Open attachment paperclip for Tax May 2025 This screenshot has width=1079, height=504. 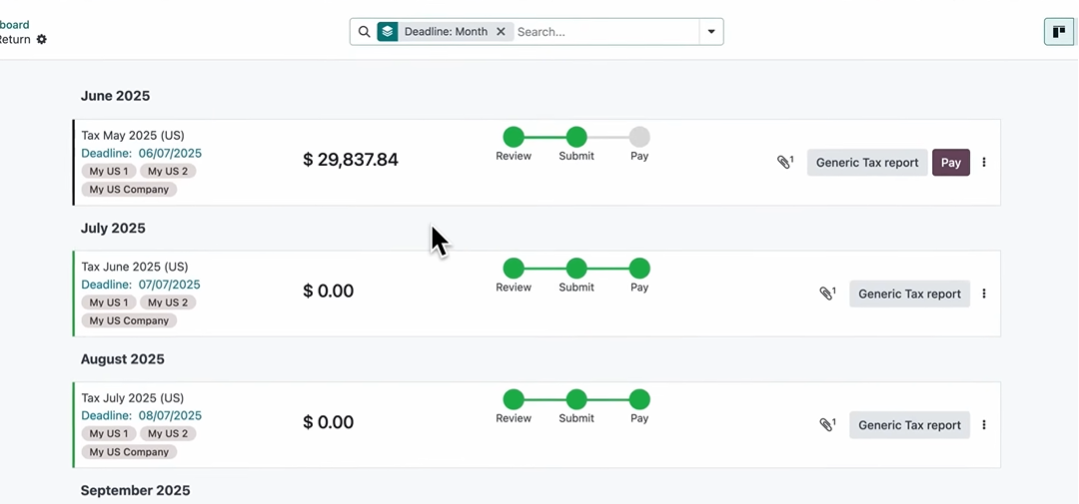pos(784,162)
